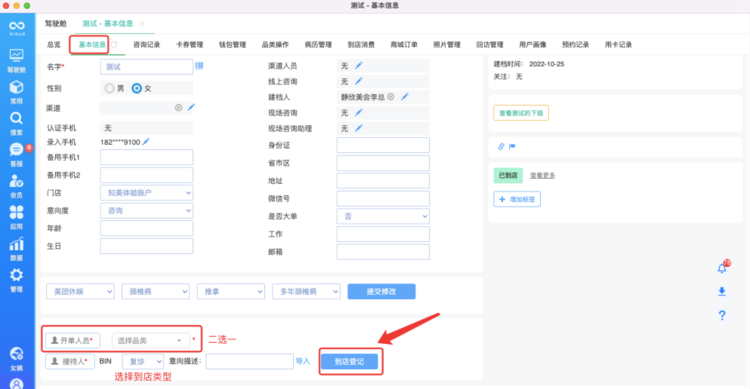Click into the 身份证 input field

click(x=383, y=145)
